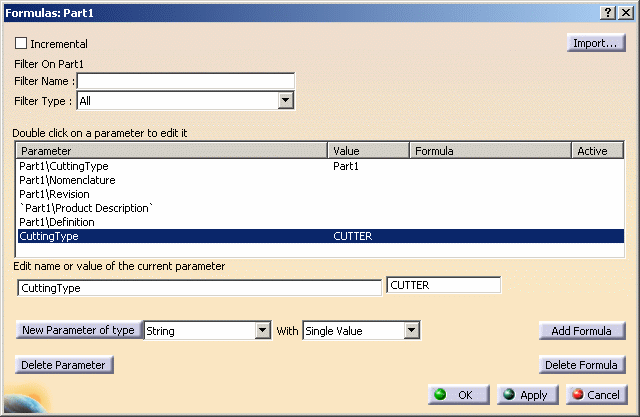Screen dimensions: 640x417
Task: Click the CUTTER value field
Action: 443,286
